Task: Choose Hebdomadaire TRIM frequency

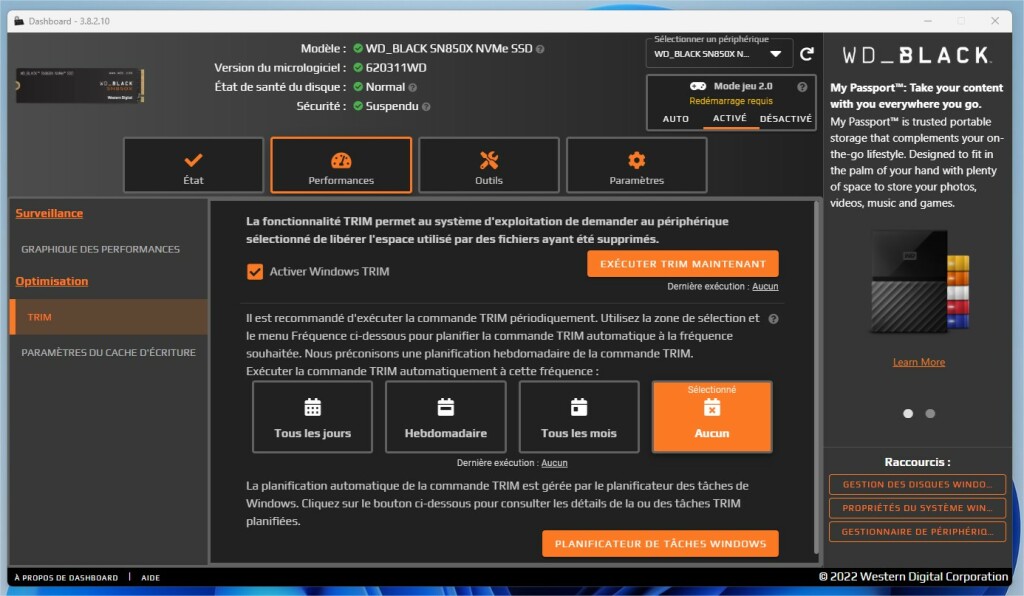Action: tap(445, 417)
